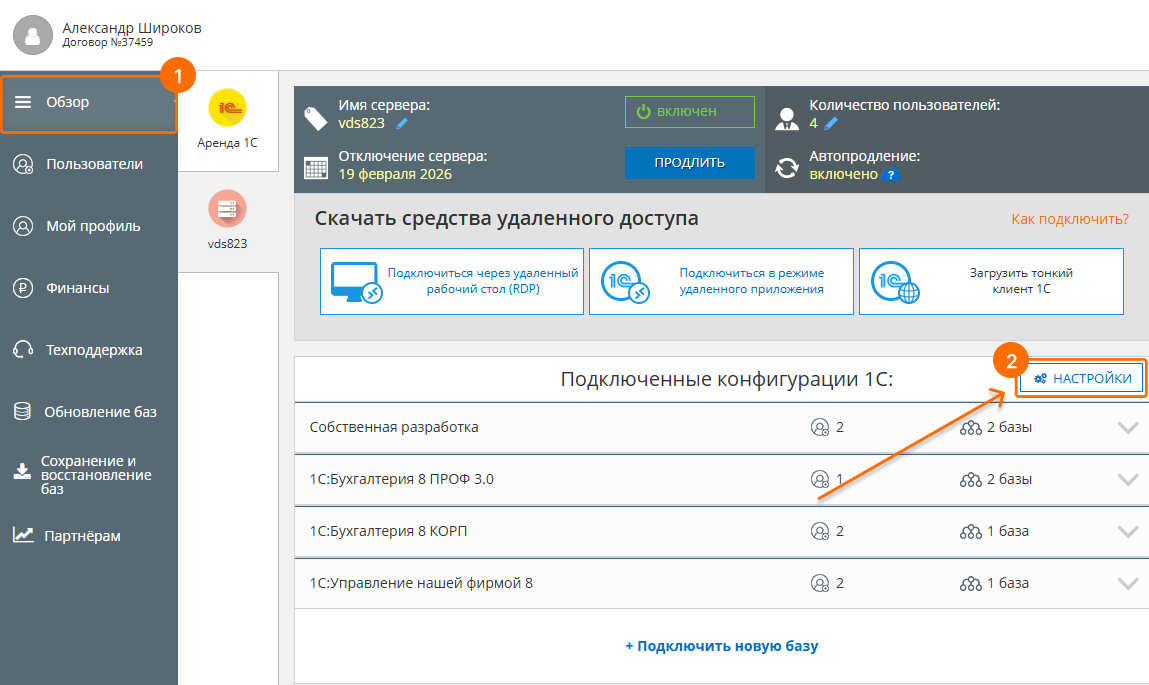1149x685 pixels.
Task: Choose Подключиться через удаленный рабочий стол (RDP)
Action: (x=452, y=281)
